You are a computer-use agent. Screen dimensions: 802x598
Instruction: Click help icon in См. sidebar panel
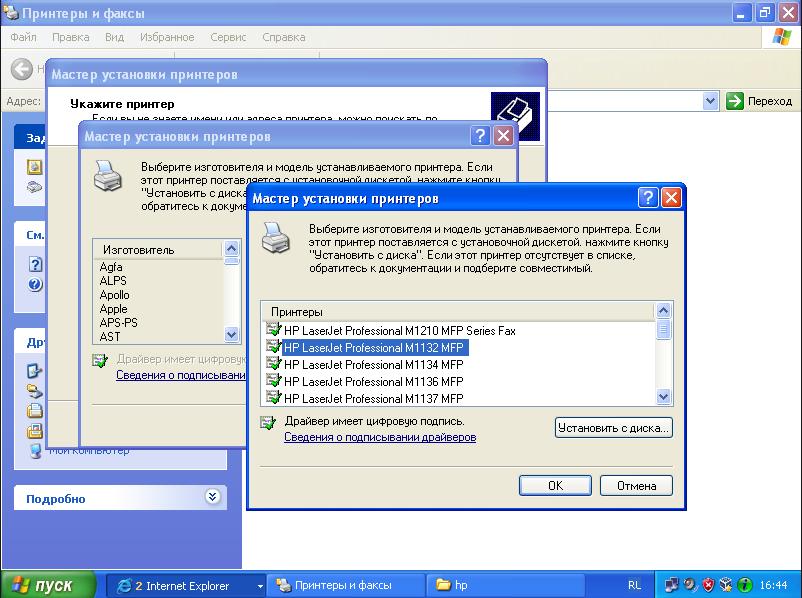(x=35, y=264)
